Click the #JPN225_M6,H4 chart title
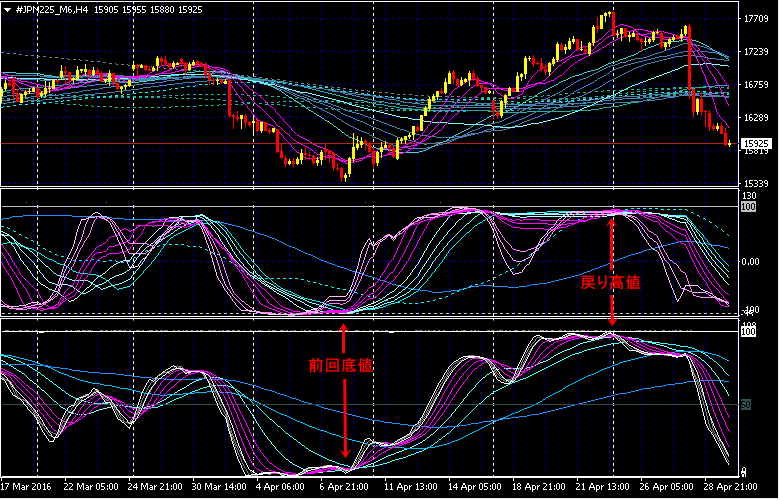Image resolution: width=780 pixels, height=500 pixels. 52,10
